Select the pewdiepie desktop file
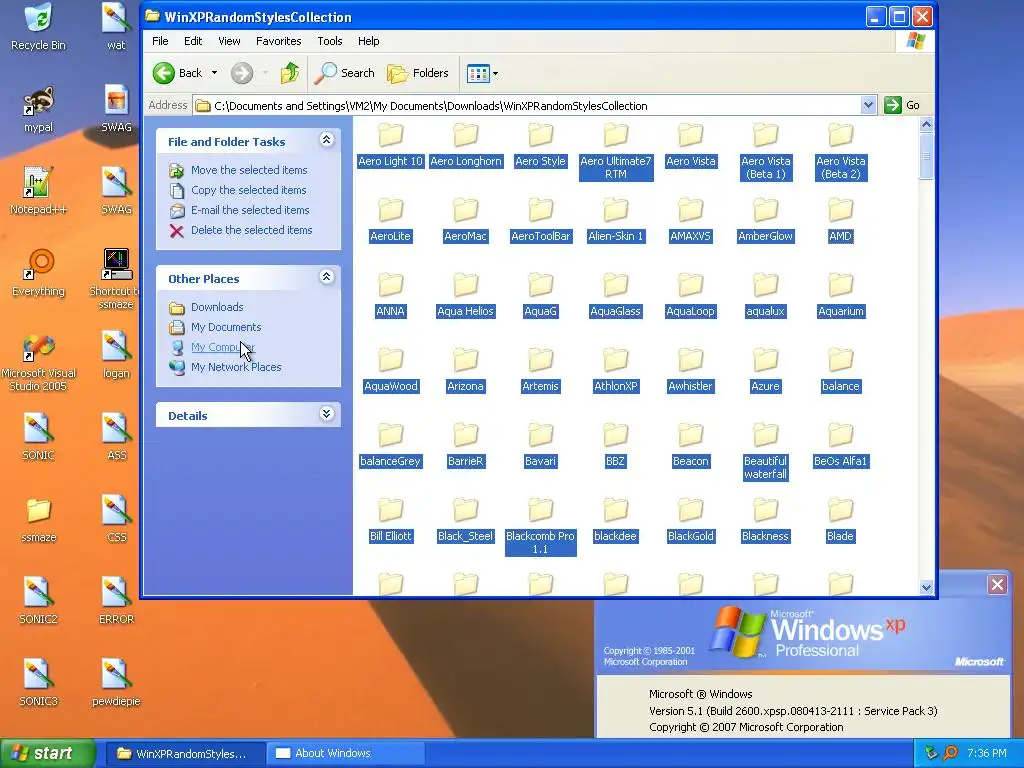The width and height of the screenshot is (1024, 768). tap(116, 684)
